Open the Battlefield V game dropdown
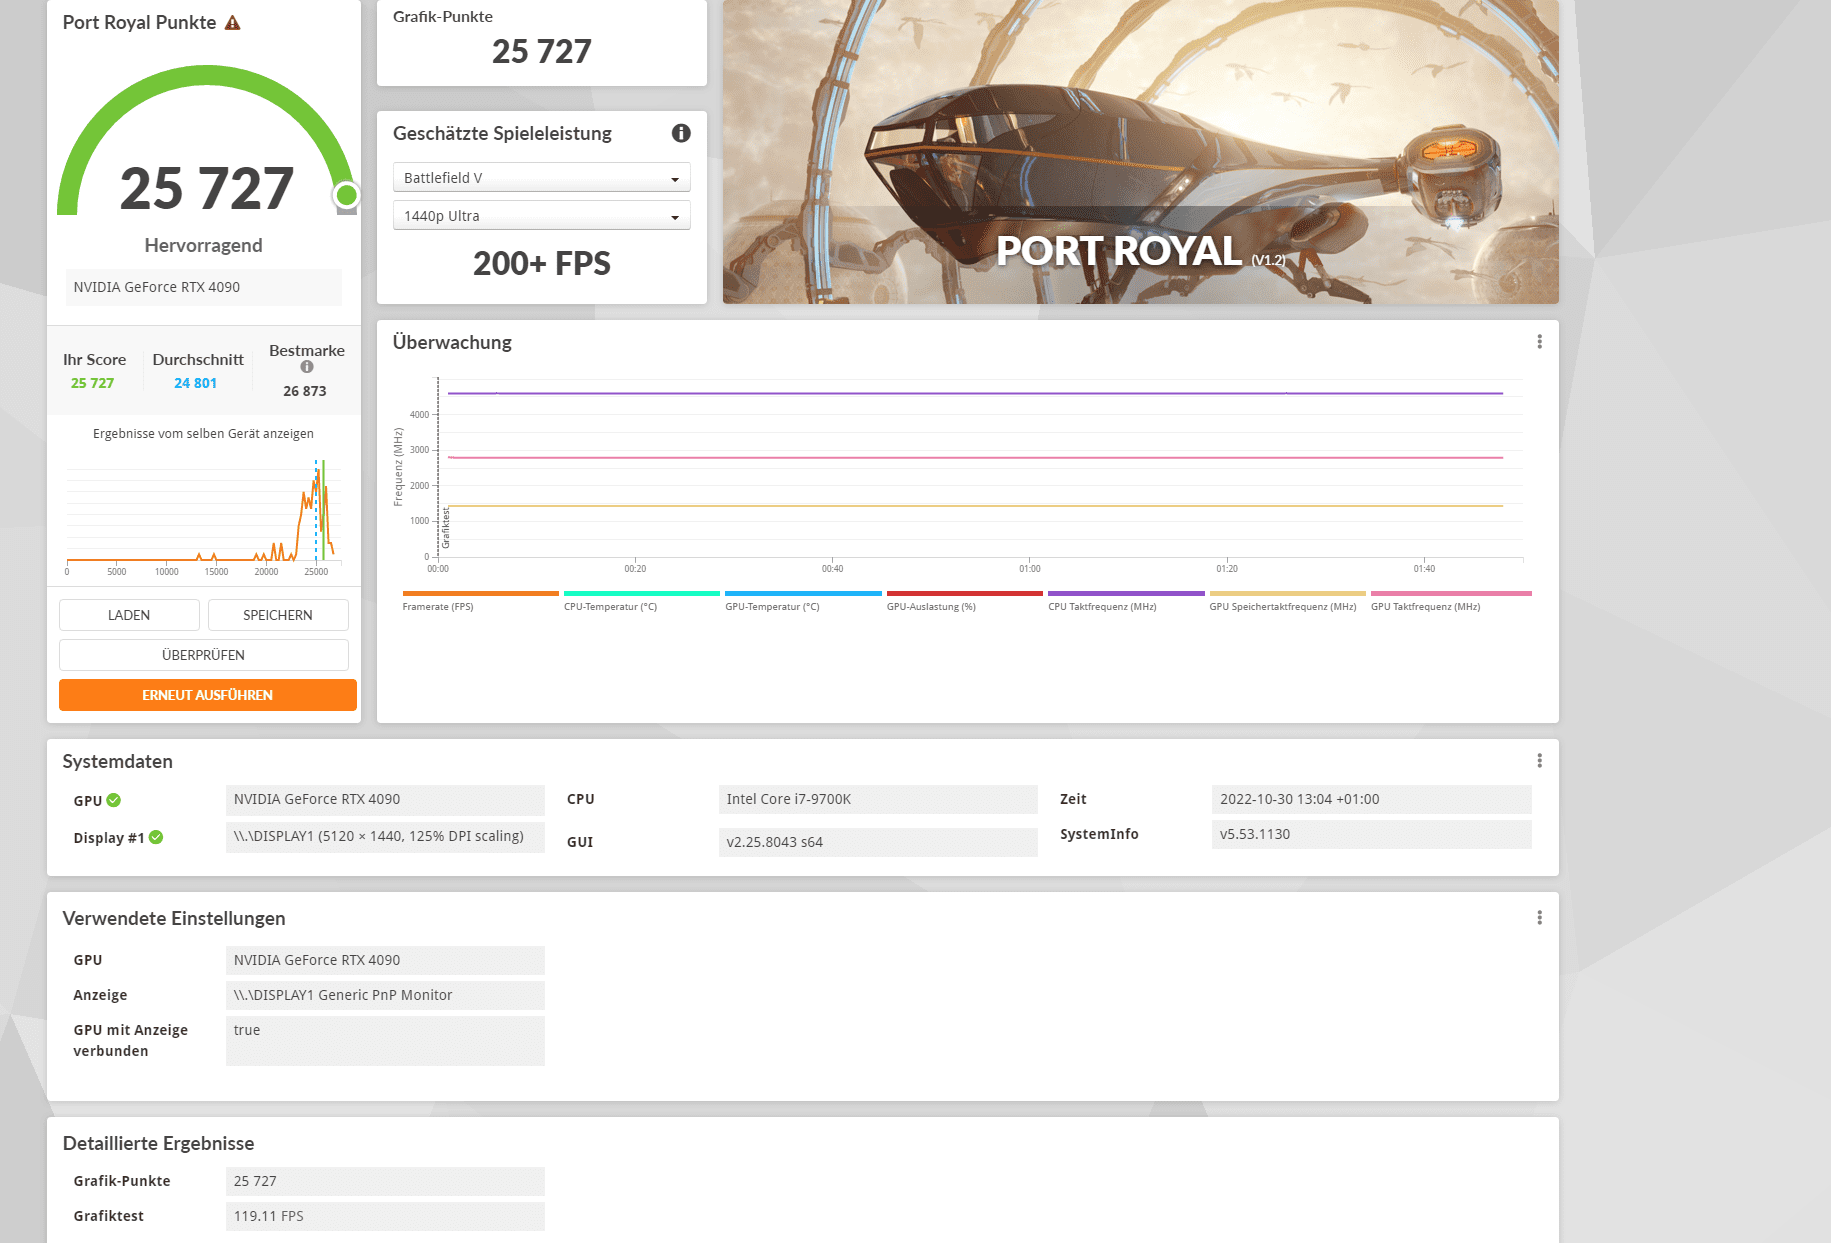 541,178
